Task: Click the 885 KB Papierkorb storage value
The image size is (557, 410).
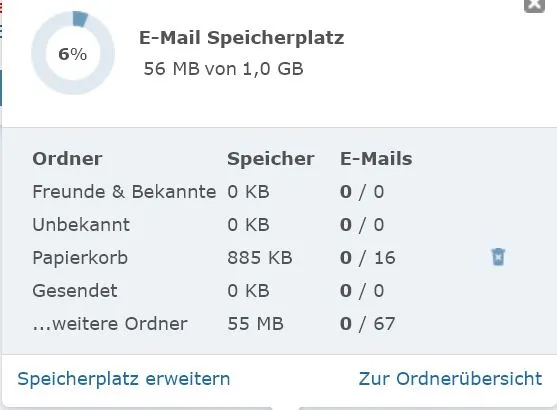Action: [260, 258]
